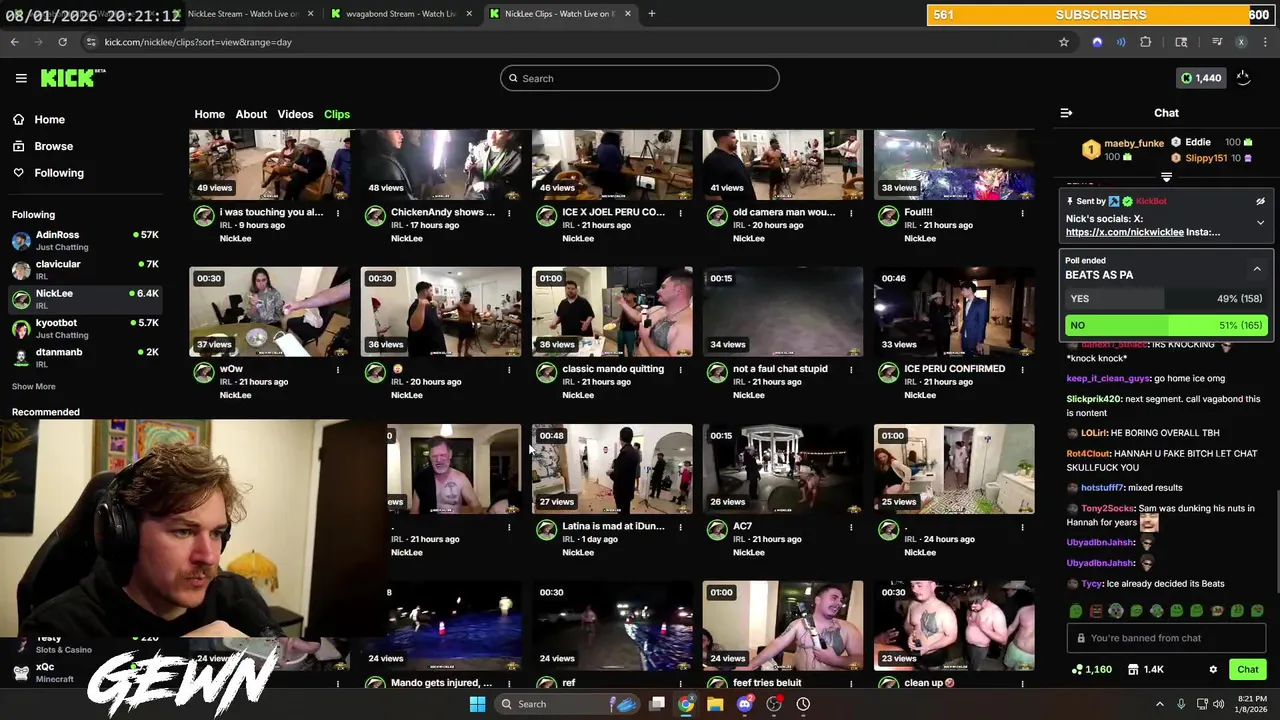Switch to the NickLee Stream browser tab
Screen dimensions: 1280x720
[242, 14]
